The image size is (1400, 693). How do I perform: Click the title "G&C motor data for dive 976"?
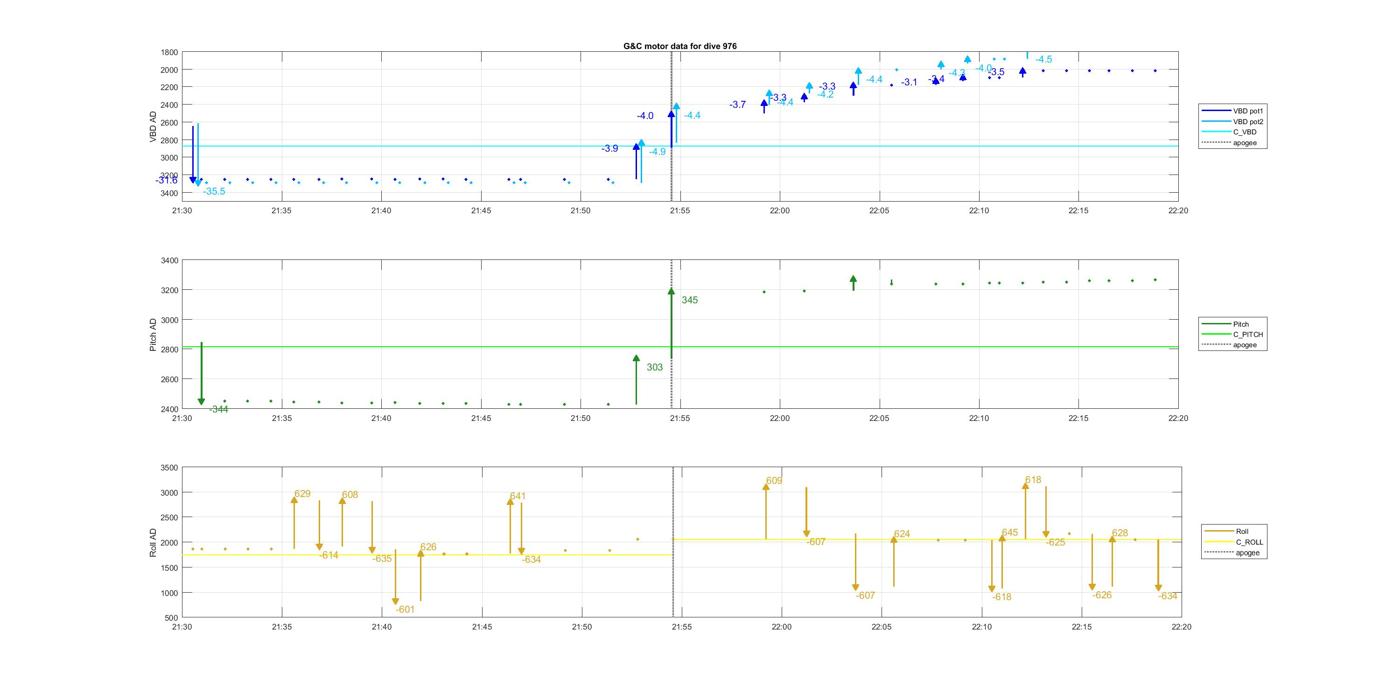pyautogui.click(x=680, y=47)
